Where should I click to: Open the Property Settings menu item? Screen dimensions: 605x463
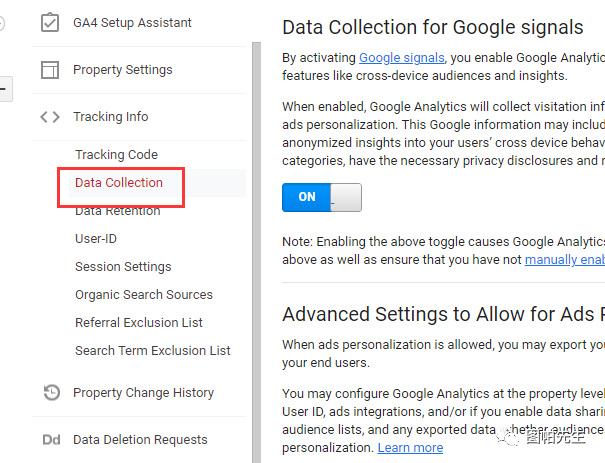point(122,70)
